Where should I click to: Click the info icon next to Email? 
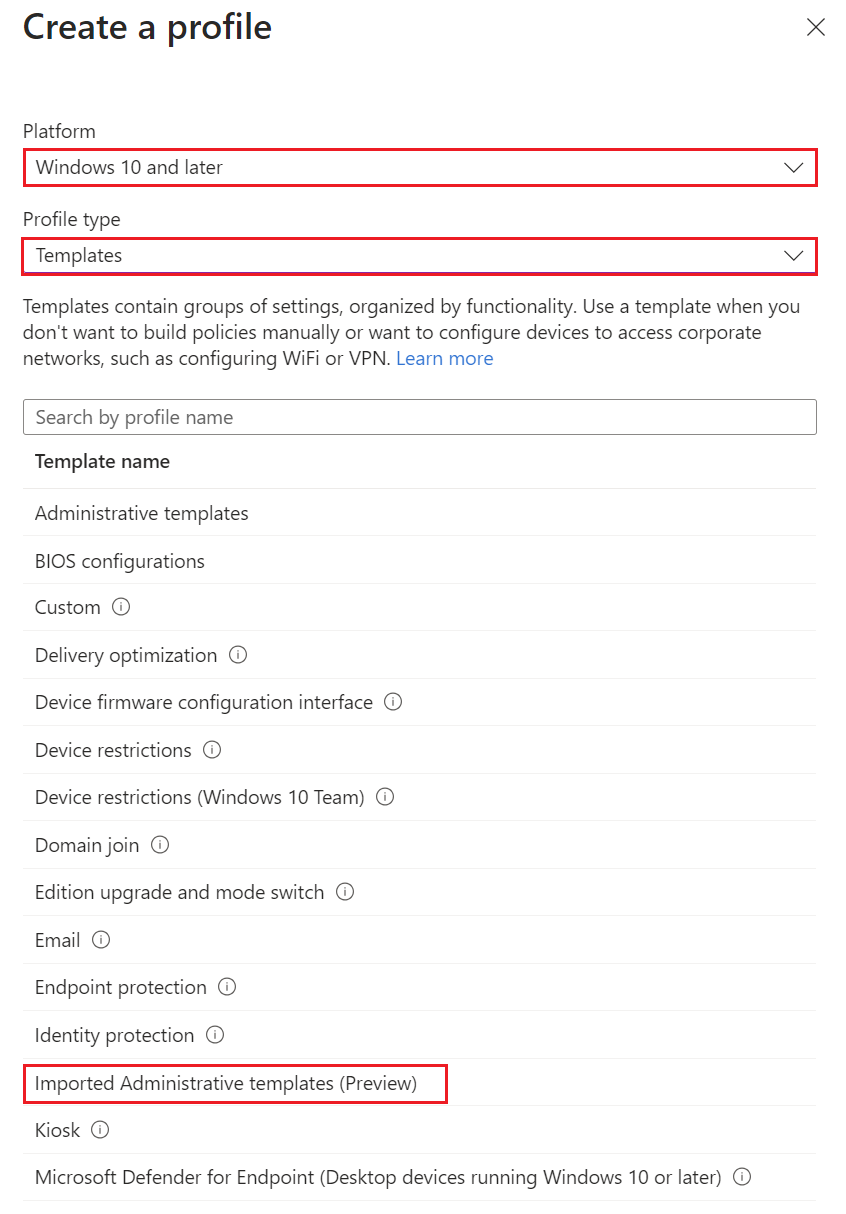coord(100,940)
